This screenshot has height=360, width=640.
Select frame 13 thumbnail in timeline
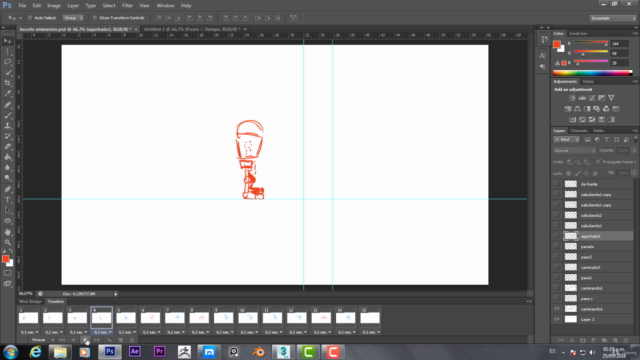point(321,318)
